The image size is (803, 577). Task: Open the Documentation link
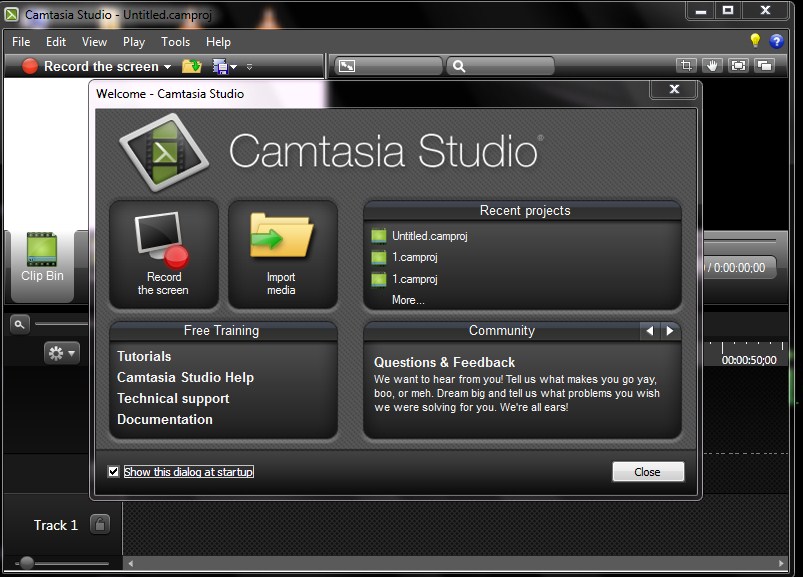click(x=164, y=419)
